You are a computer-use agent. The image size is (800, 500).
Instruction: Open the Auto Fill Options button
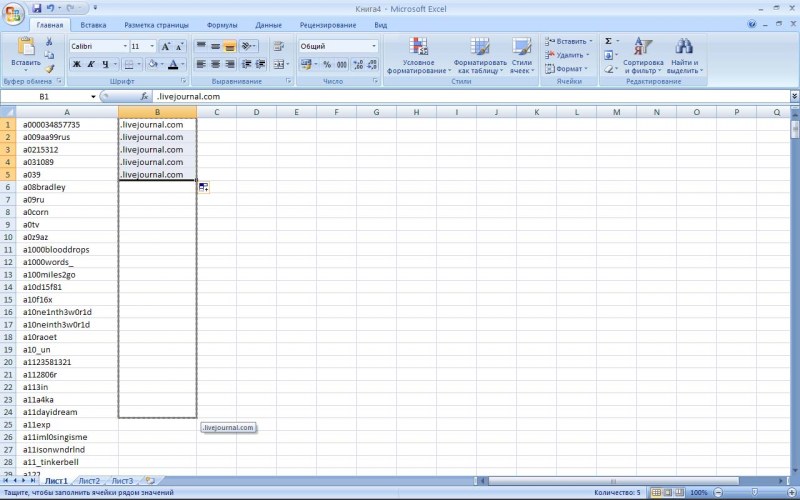[x=204, y=187]
